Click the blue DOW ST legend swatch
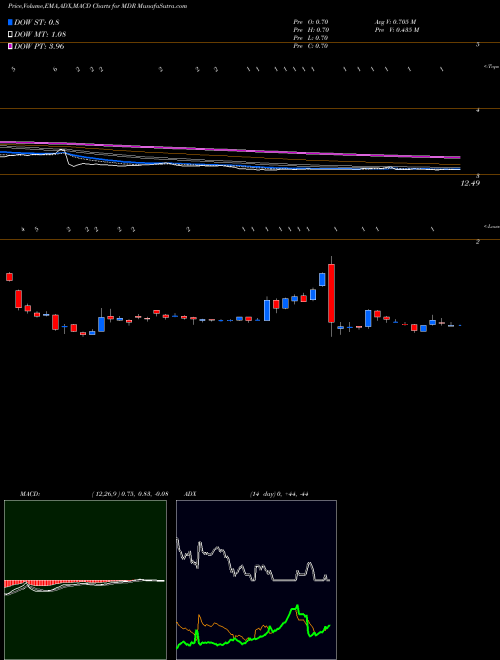 (11, 22)
